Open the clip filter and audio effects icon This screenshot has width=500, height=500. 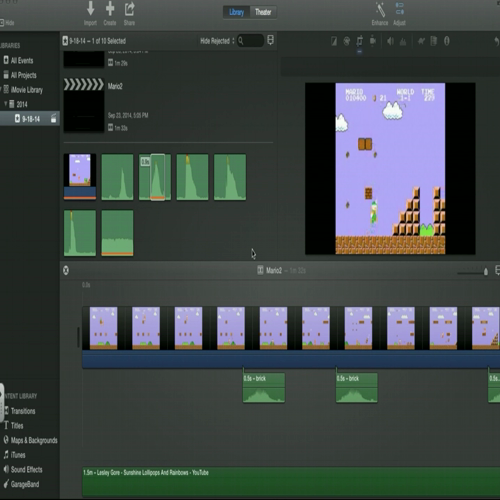tap(434, 41)
